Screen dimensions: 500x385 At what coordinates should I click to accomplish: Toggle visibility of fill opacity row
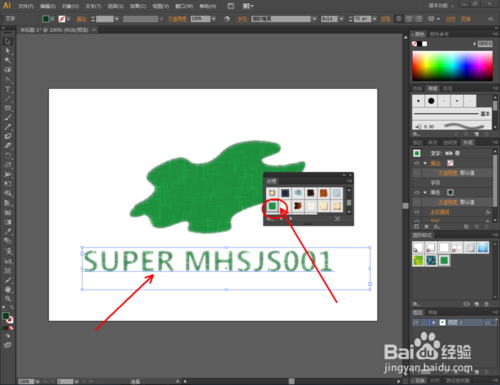[x=417, y=202]
